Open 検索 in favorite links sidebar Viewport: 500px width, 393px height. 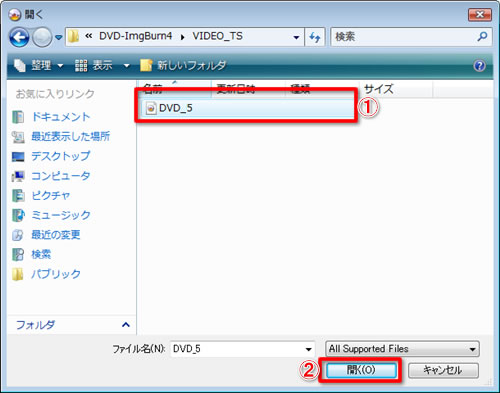pyautogui.click(x=41, y=254)
